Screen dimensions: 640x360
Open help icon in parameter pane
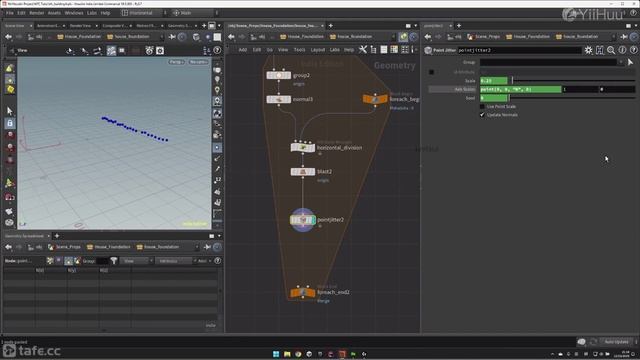tap(633, 50)
